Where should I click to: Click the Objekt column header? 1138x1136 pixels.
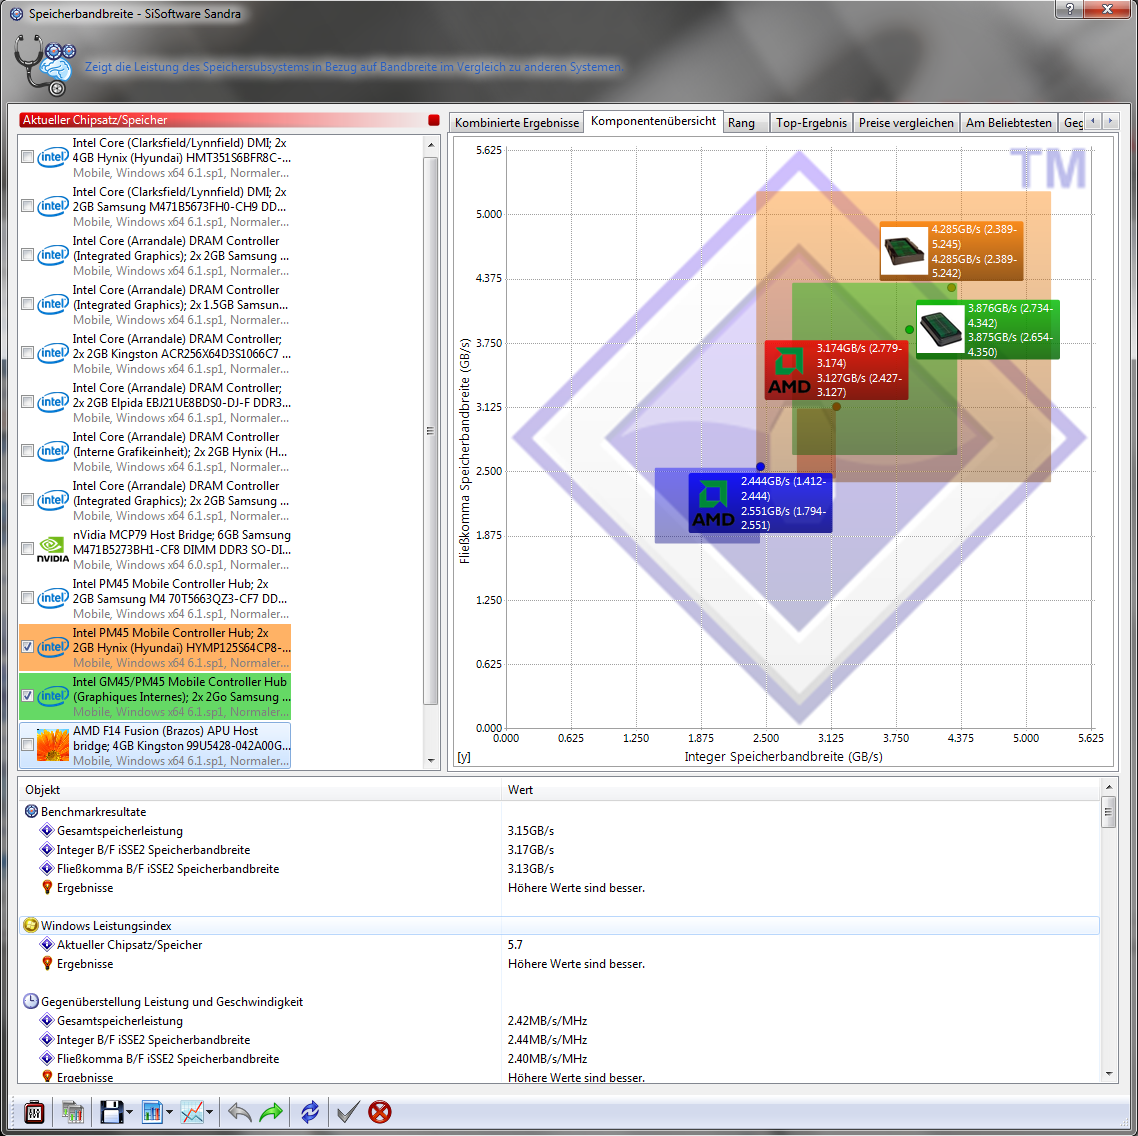point(260,790)
